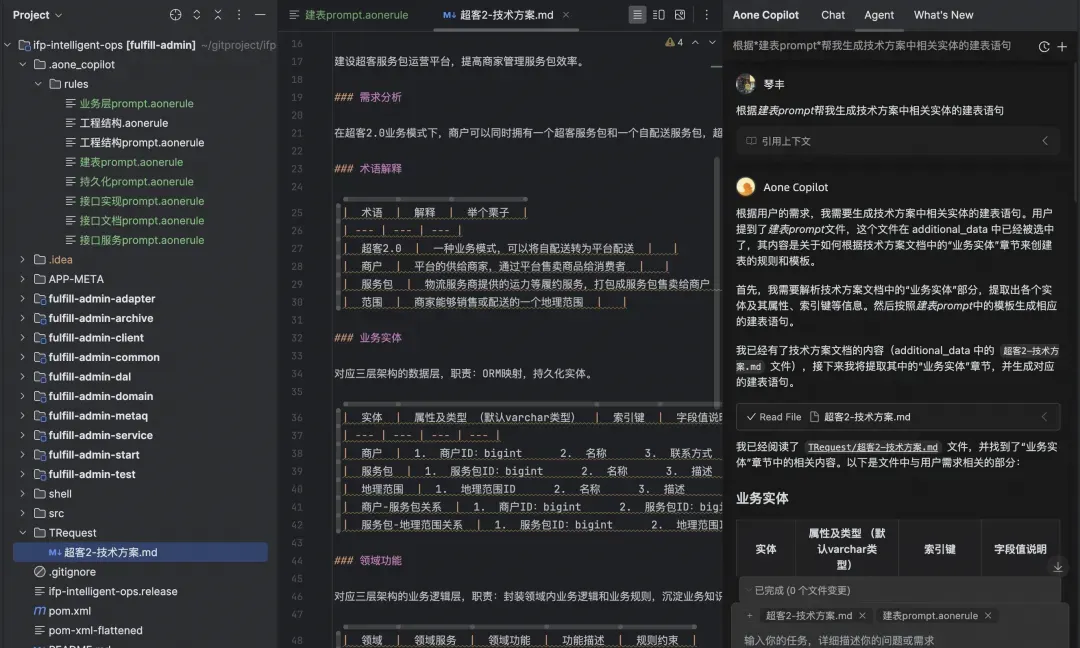This screenshot has width=1080, height=648.
Task: Expand the .idea folder
Action: 23,259
